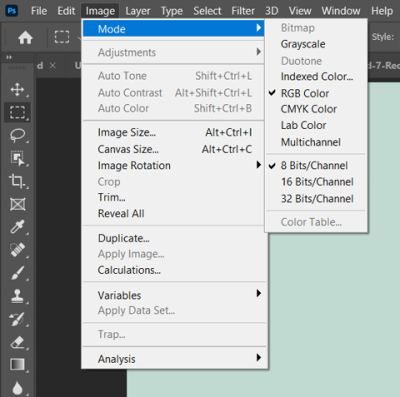The image size is (400, 397).
Task: Open the 3D menu
Action: point(271,11)
